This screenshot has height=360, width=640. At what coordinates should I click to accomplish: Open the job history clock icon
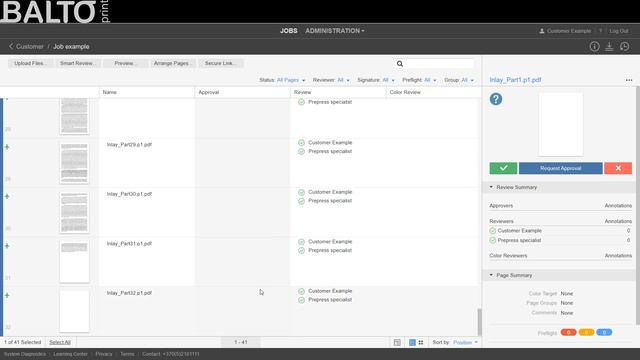624,47
